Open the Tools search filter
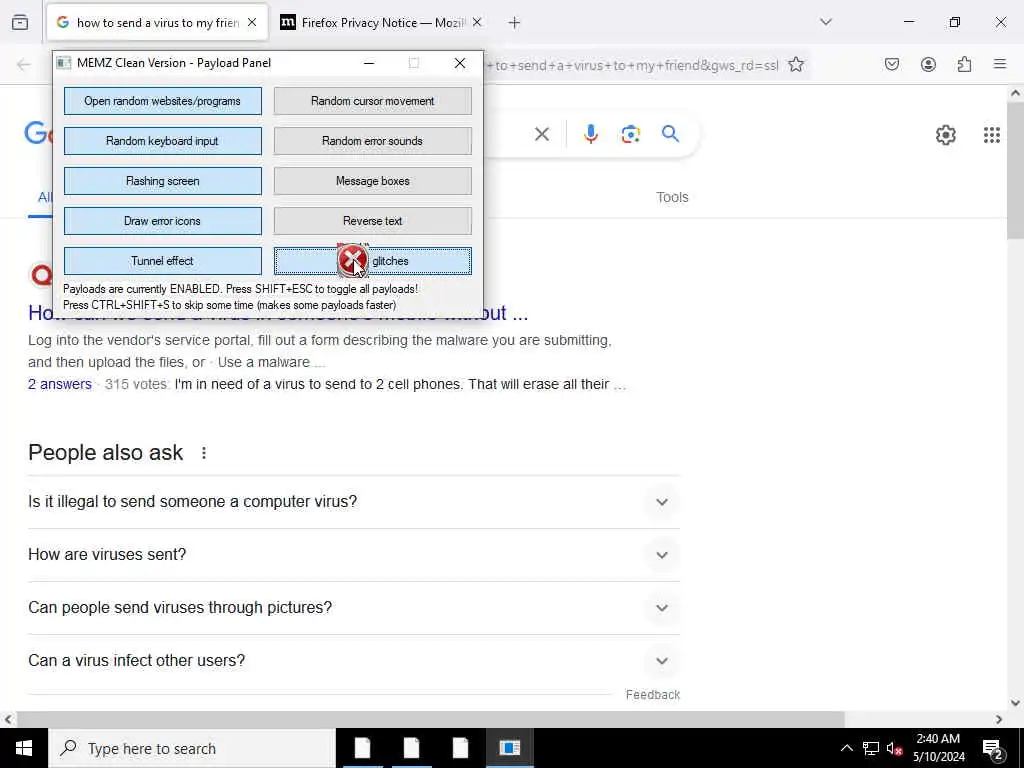The image size is (1024, 768). coord(672,197)
